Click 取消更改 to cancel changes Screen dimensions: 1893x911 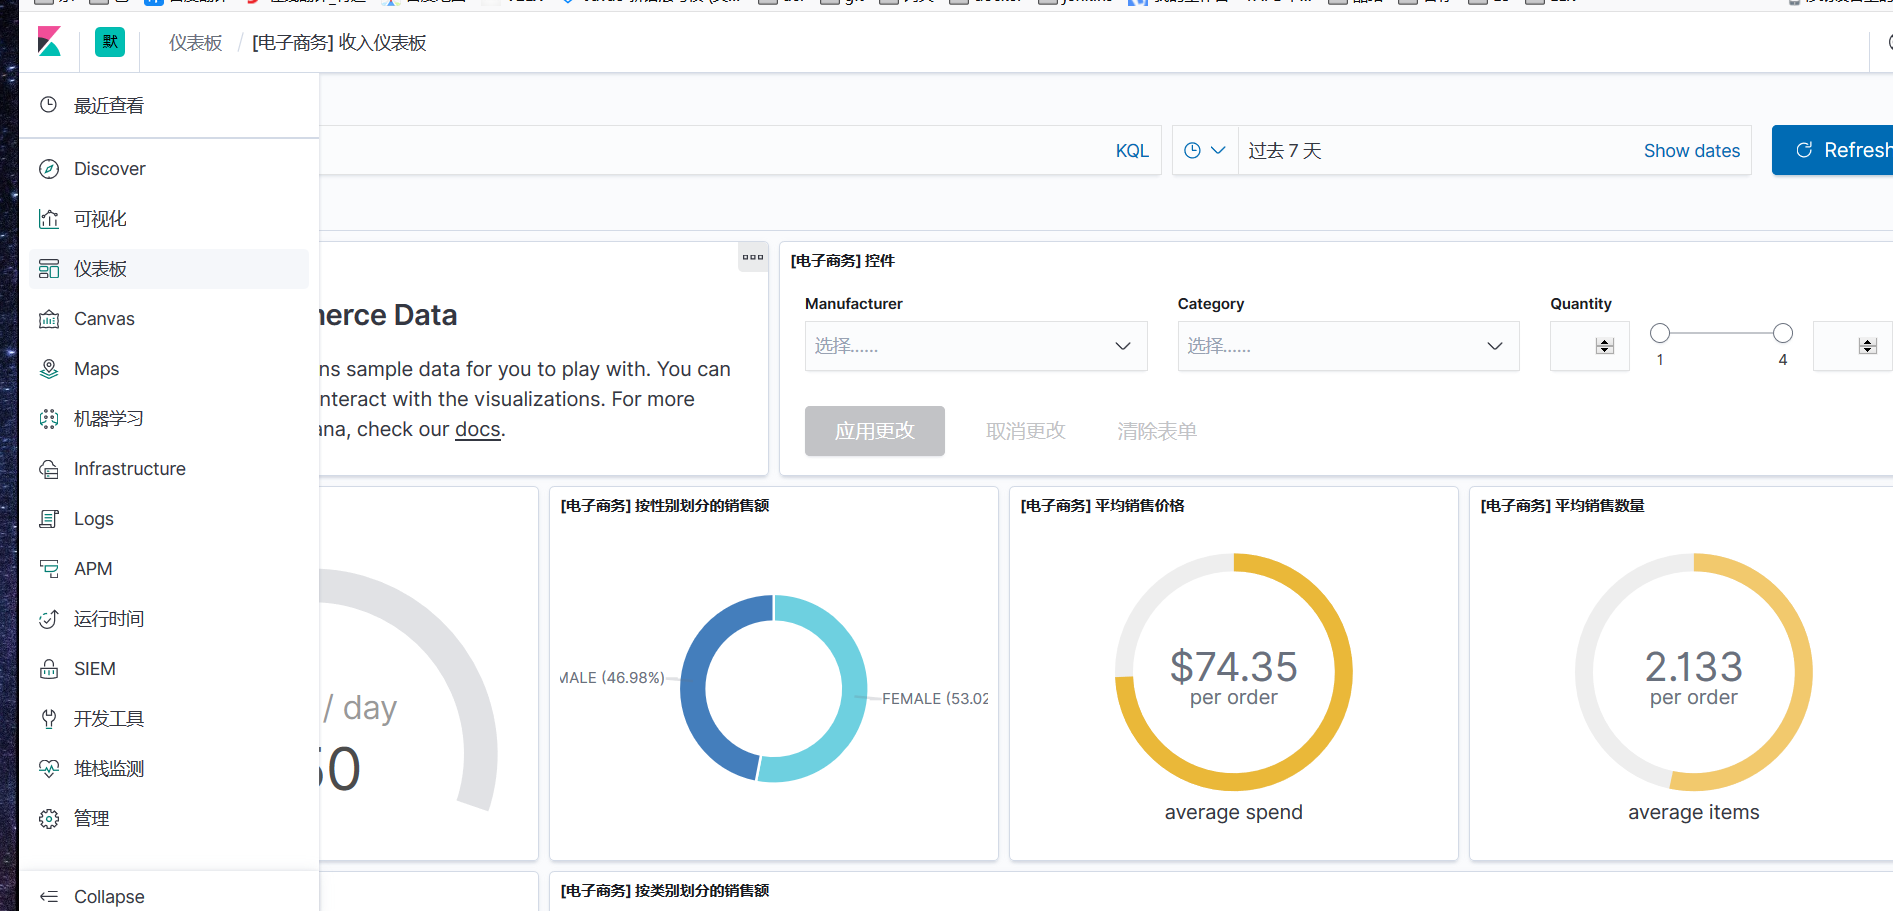[1026, 431]
